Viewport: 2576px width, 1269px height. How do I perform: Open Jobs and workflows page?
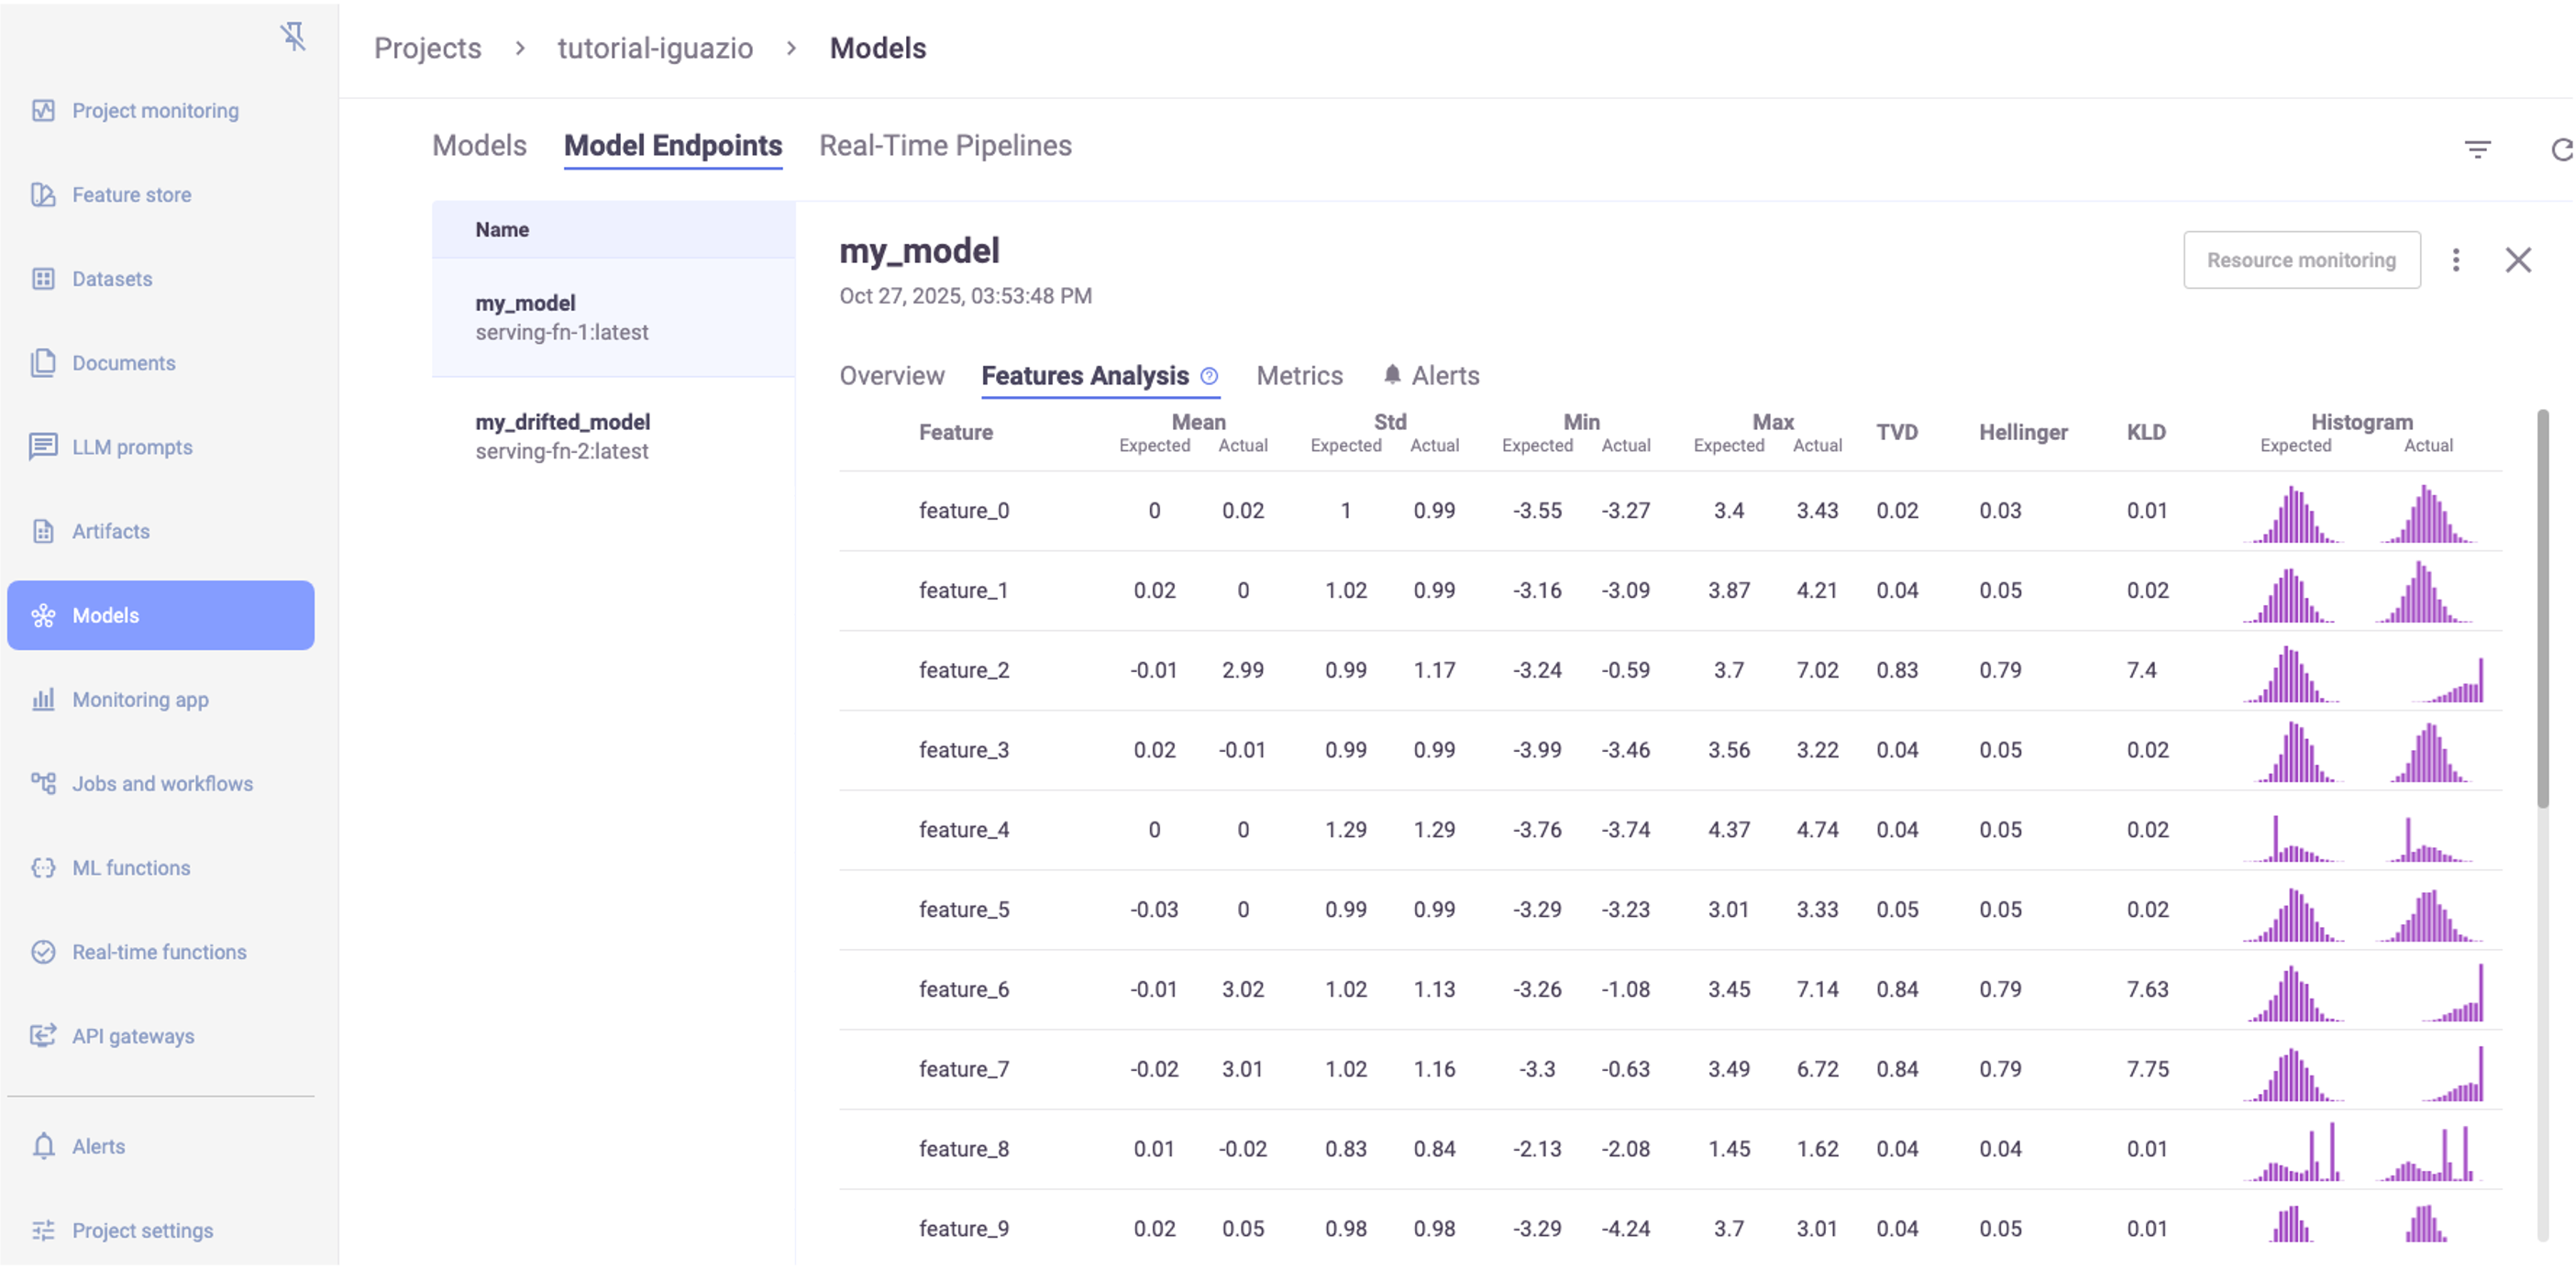[162, 784]
